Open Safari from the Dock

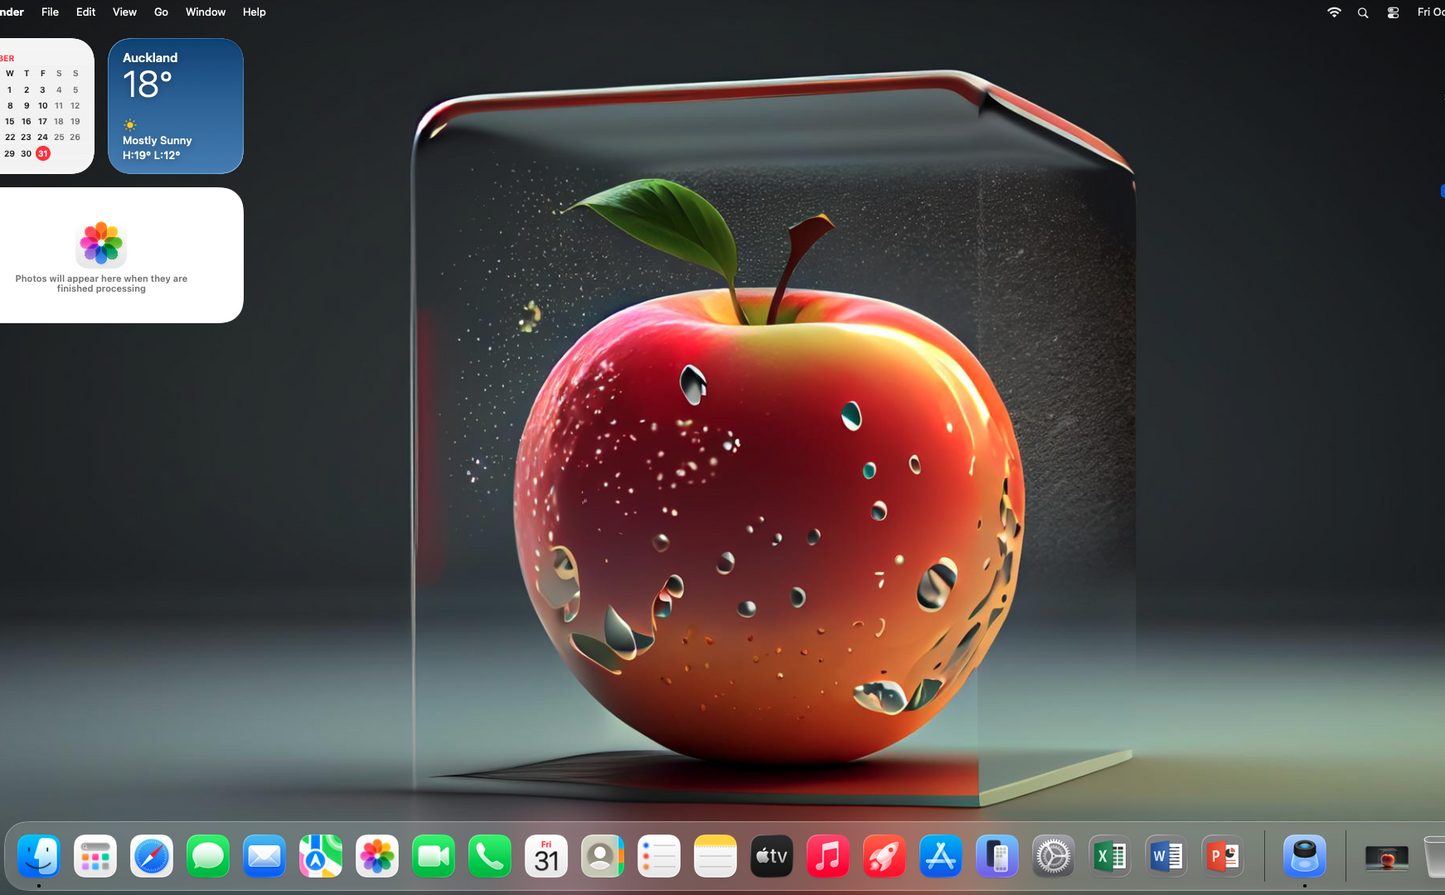click(x=151, y=856)
